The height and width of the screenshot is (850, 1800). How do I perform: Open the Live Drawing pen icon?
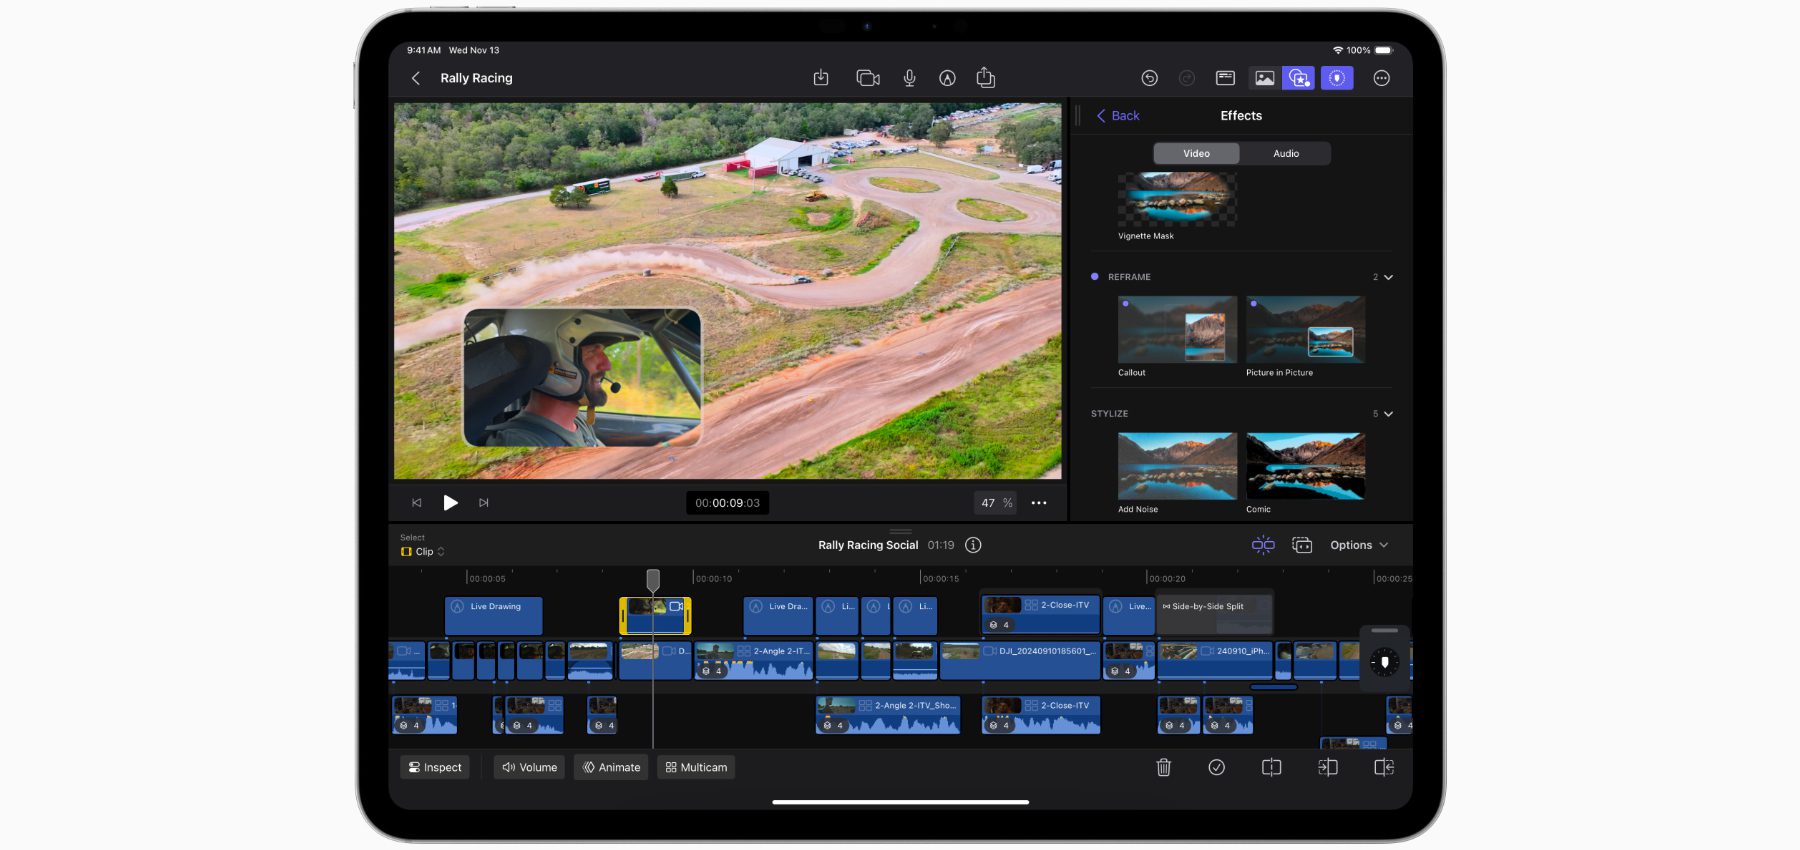point(947,78)
